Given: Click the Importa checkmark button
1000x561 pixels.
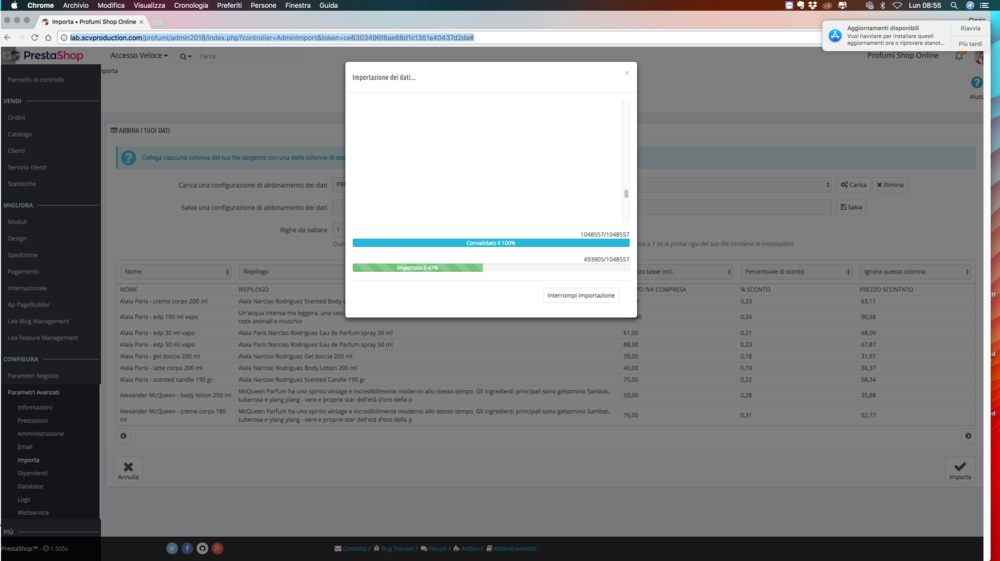Looking at the screenshot, I should coord(960,470).
